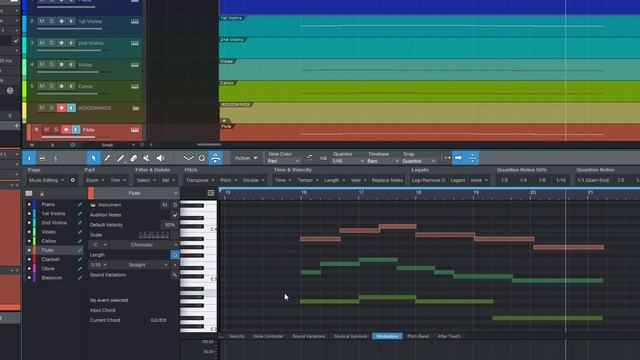
Task: Open the Transpose dropdown under Pitch
Action: point(200,180)
